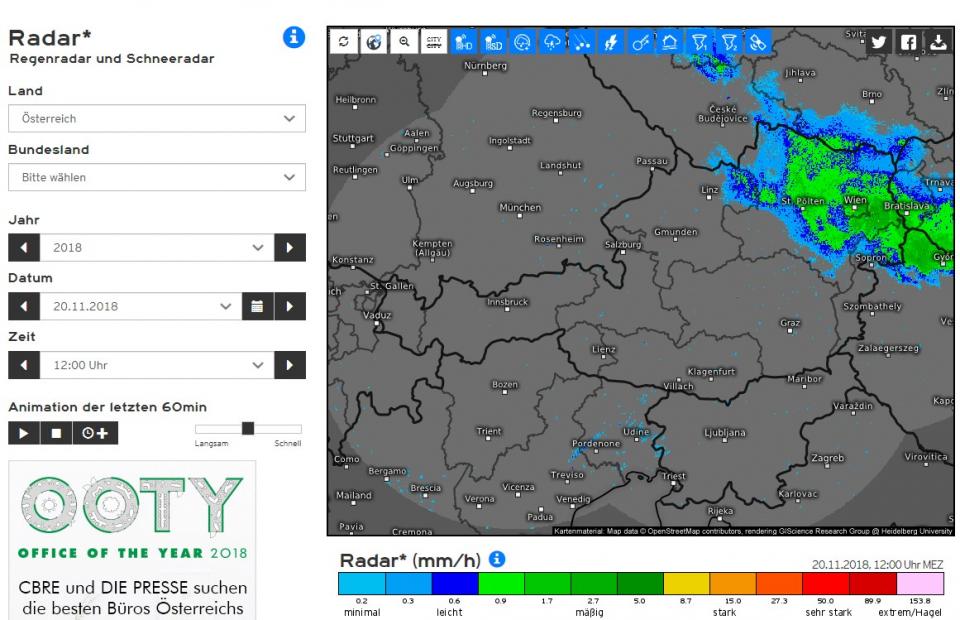Play the 60 minute radar animation
Screen dimensions: 960x620
[23, 433]
